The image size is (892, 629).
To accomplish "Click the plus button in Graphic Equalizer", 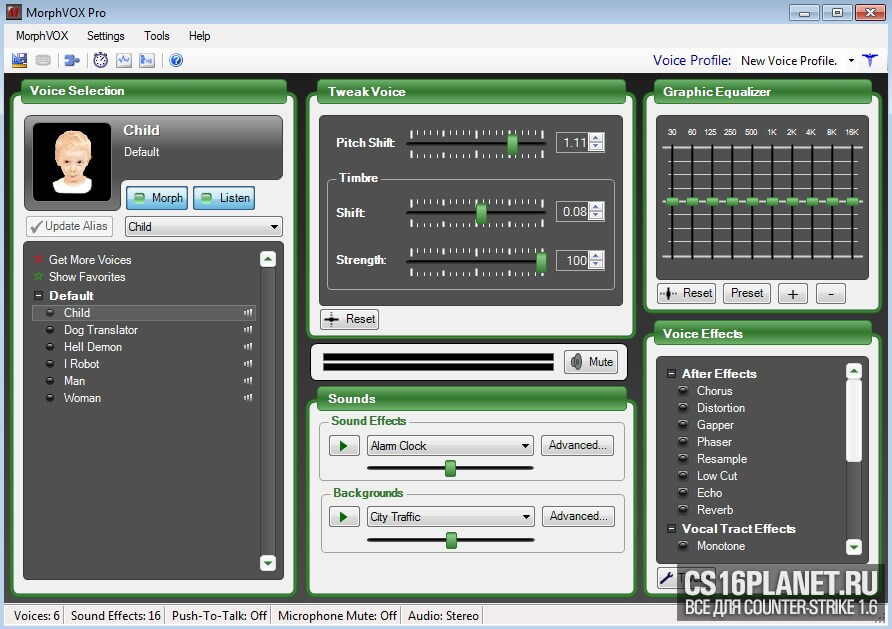I will click(793, 294).
